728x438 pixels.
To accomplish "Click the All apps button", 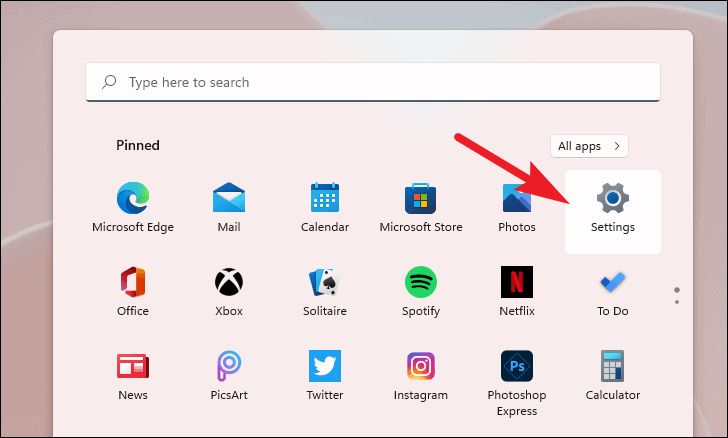I will pos(589,146).
